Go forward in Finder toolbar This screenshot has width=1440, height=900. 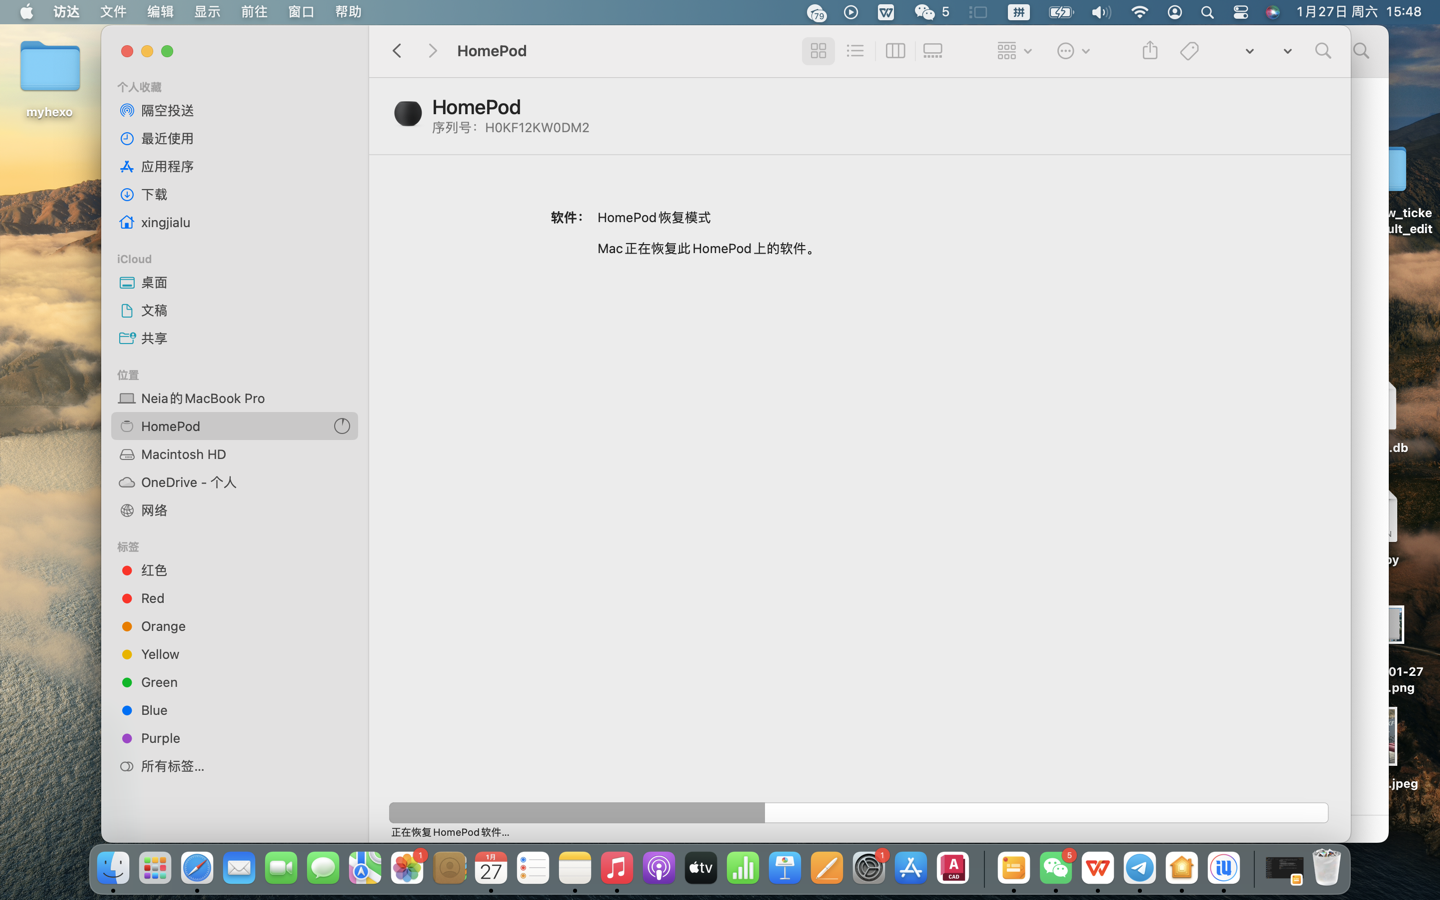(x=432, y=51)
